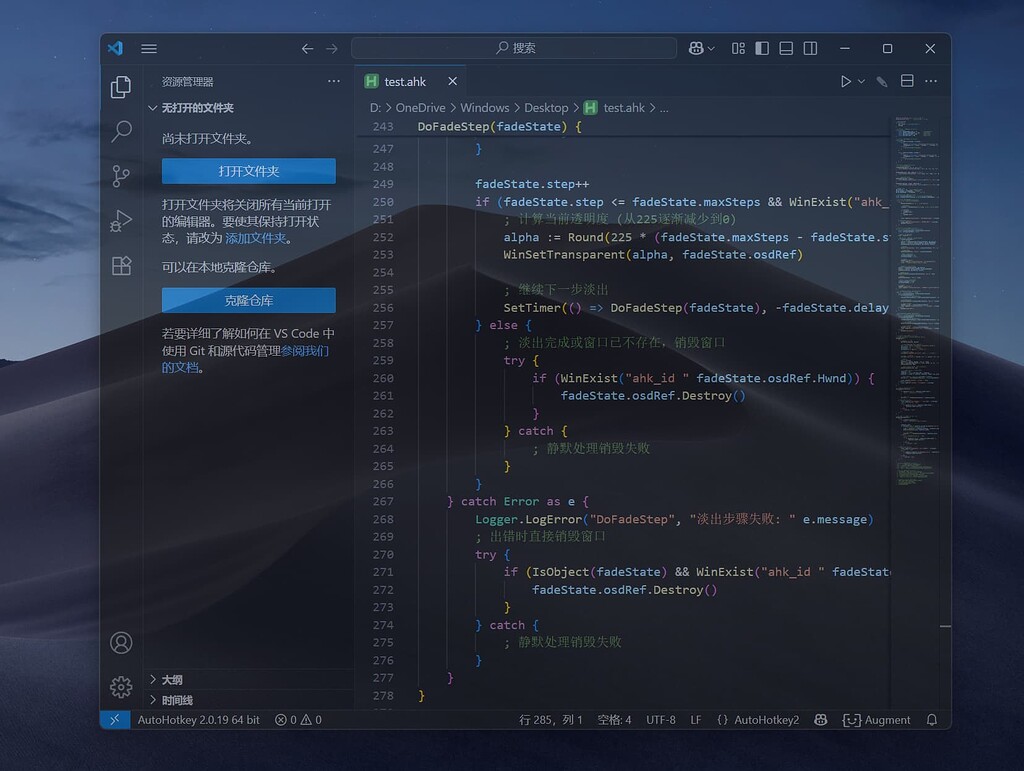Click the debug/edit tool icon in editor toolbar
1024x771 pixels.
[x=882, y=82]
